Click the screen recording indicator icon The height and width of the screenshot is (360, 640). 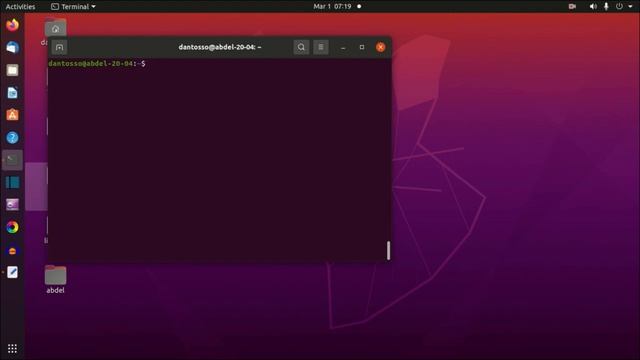[x=572, y=7]
